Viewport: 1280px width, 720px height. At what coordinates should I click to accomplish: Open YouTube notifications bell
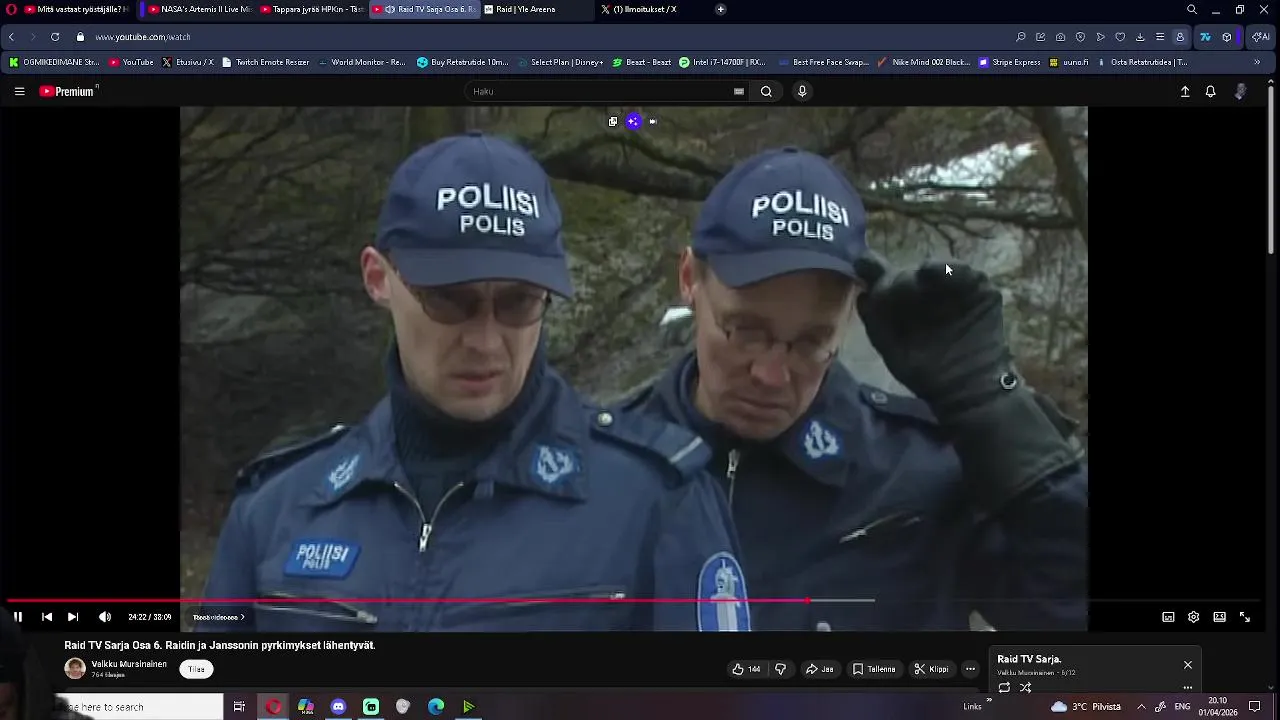click(x=1210, y=91)
